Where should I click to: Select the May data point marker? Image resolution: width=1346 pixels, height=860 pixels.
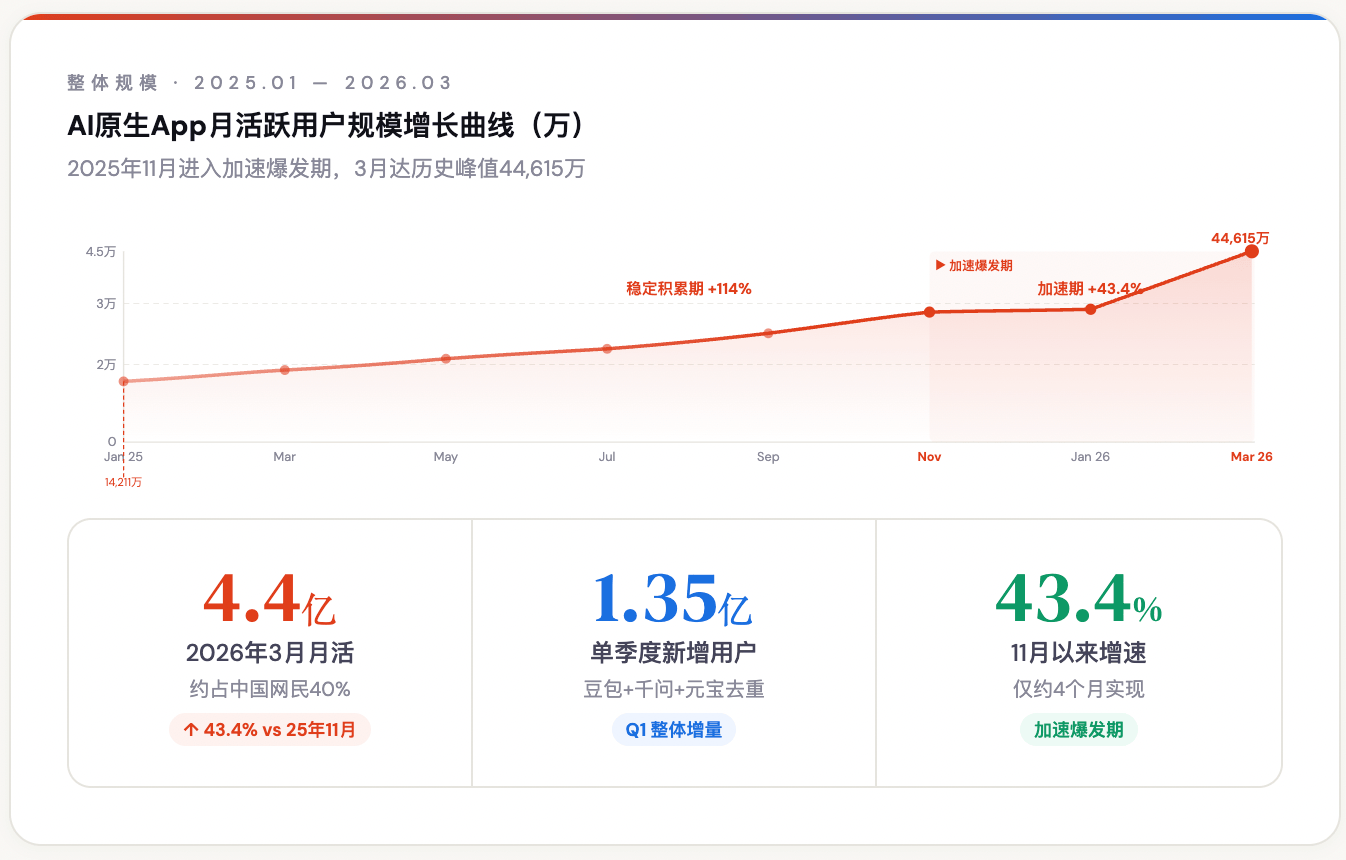[x=446, y=358]
